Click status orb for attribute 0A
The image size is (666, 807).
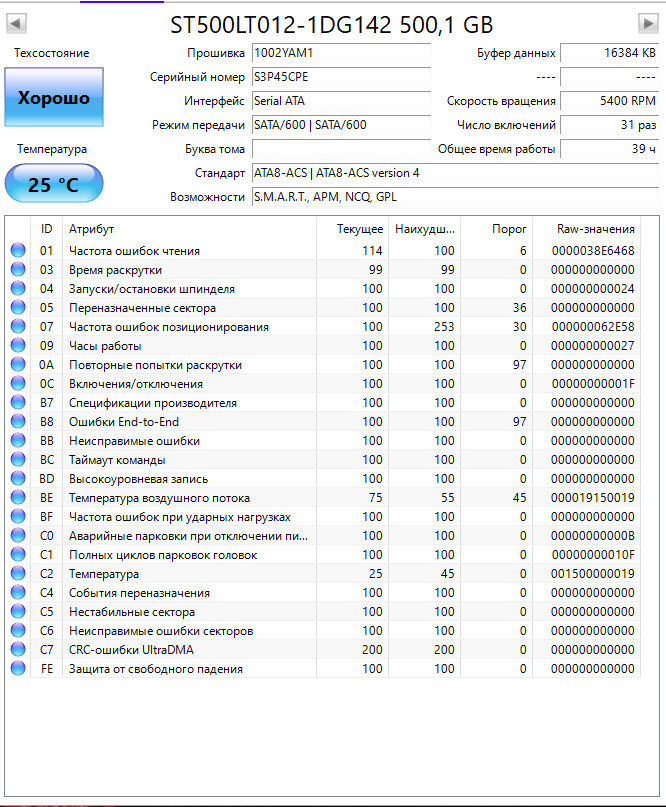tap(18, 364)
